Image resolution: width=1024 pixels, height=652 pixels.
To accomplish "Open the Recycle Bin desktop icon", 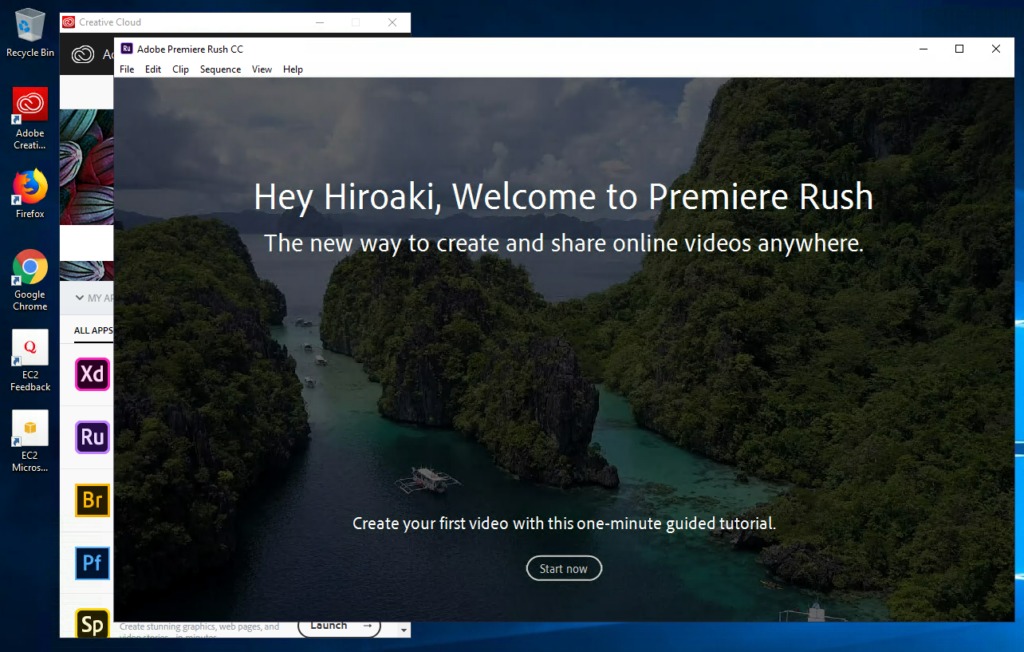I will pos(29,33).
